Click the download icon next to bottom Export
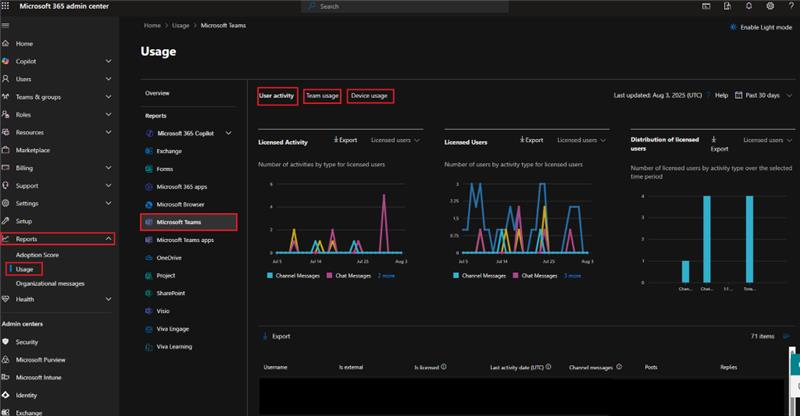 [x=265, y=336]
